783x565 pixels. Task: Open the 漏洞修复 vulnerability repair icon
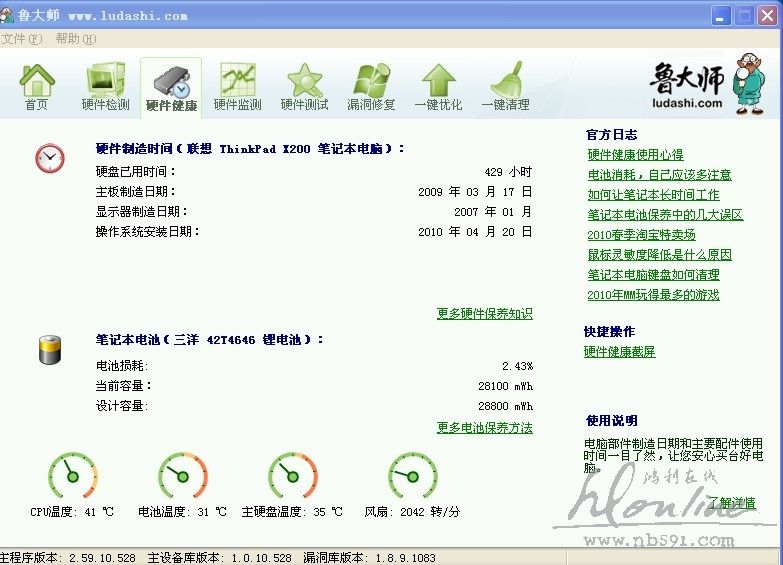pos(371,86)
